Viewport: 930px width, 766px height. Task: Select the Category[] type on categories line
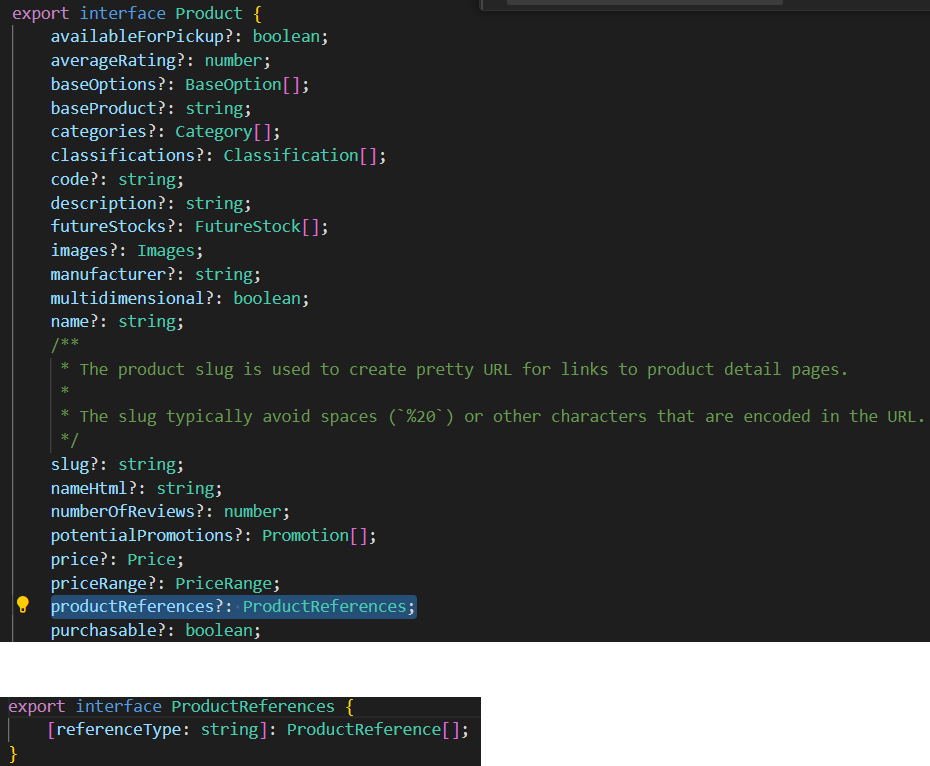click(x=225, y=131)
